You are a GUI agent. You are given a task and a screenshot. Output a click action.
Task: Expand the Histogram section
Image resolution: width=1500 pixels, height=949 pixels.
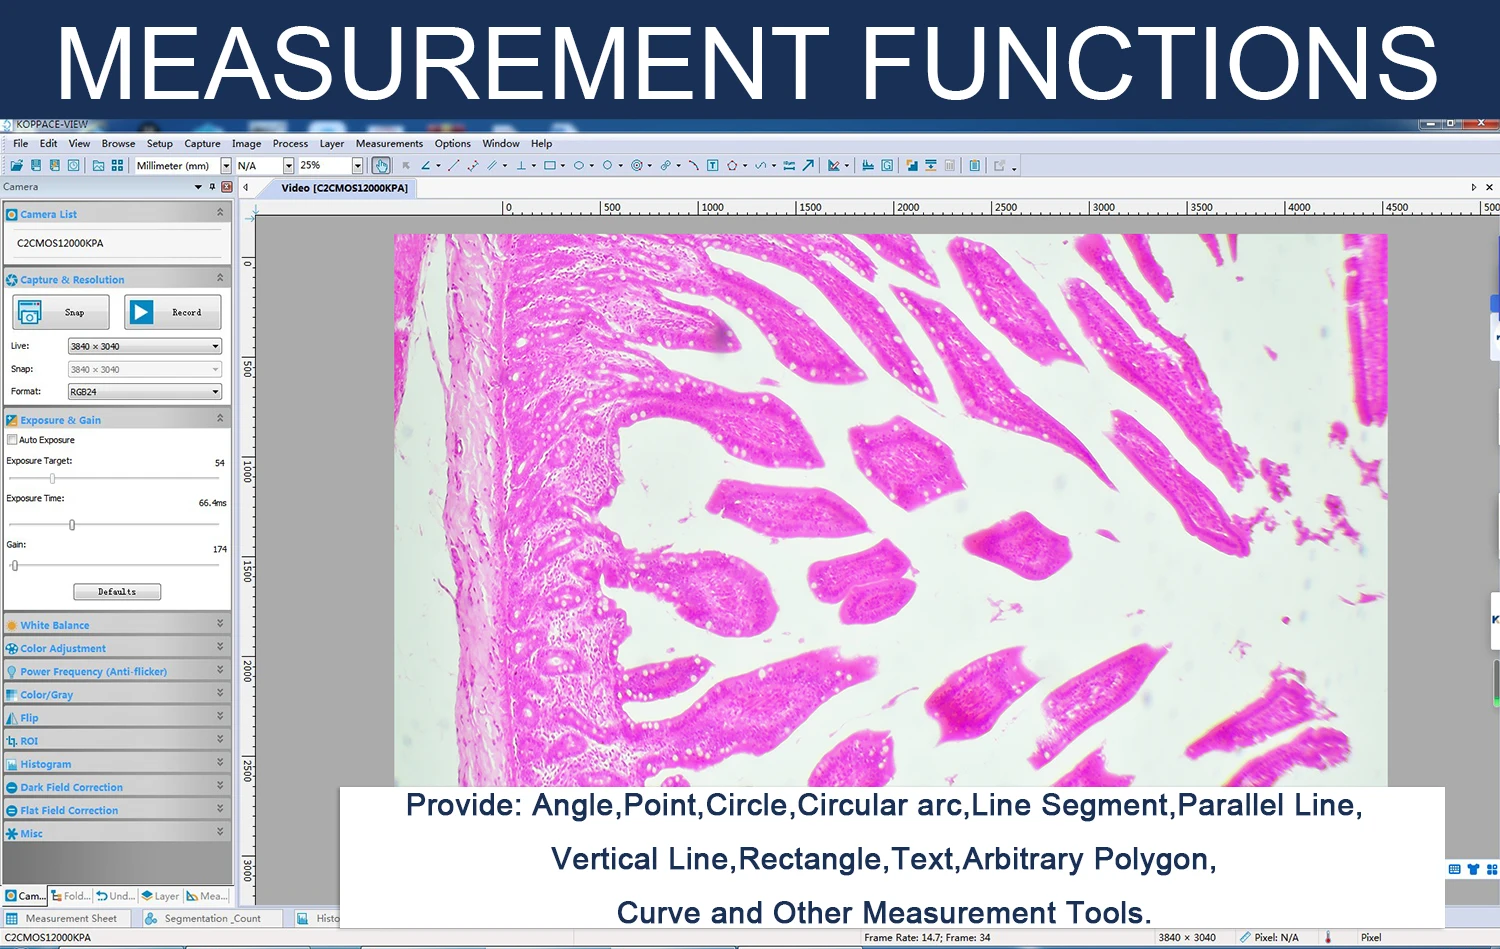[117, 763]
